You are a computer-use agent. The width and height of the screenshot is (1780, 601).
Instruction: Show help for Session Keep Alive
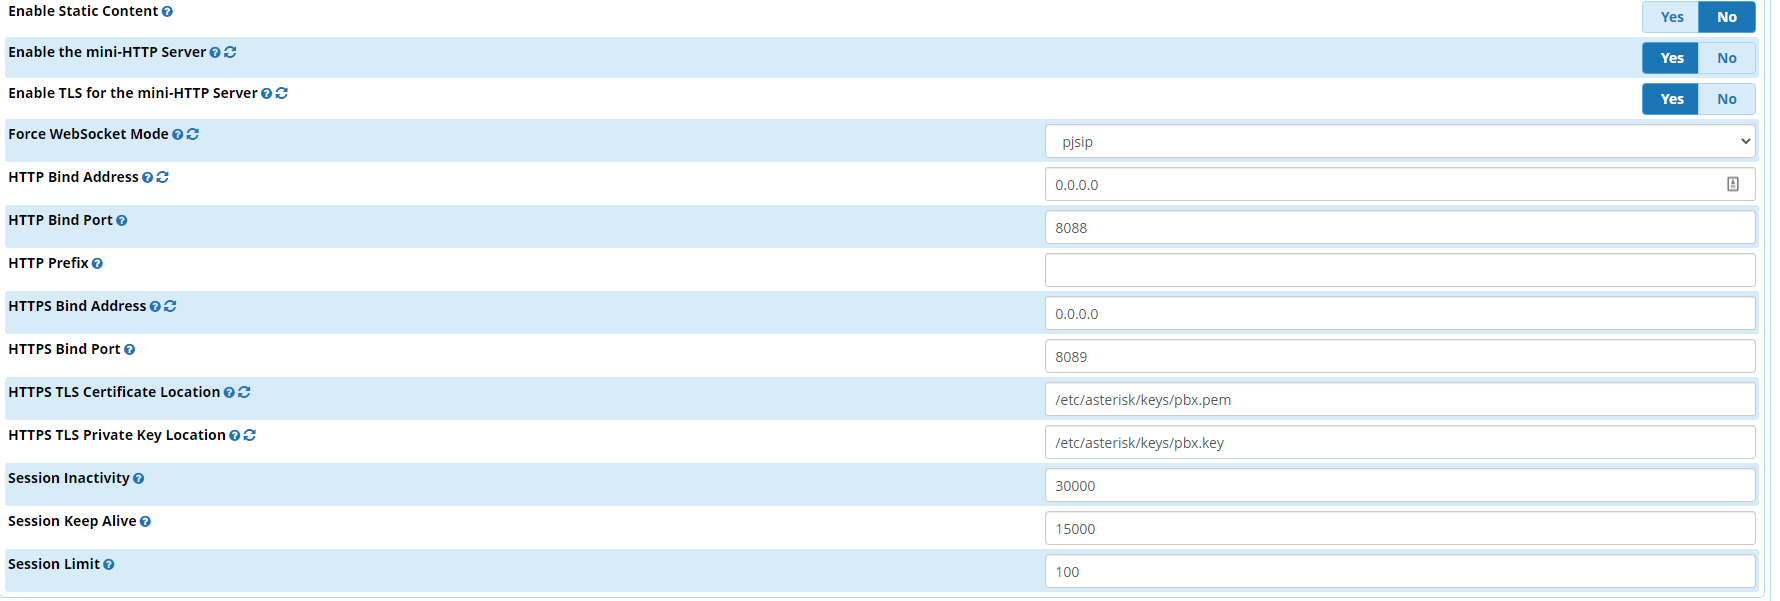point(145,522)
